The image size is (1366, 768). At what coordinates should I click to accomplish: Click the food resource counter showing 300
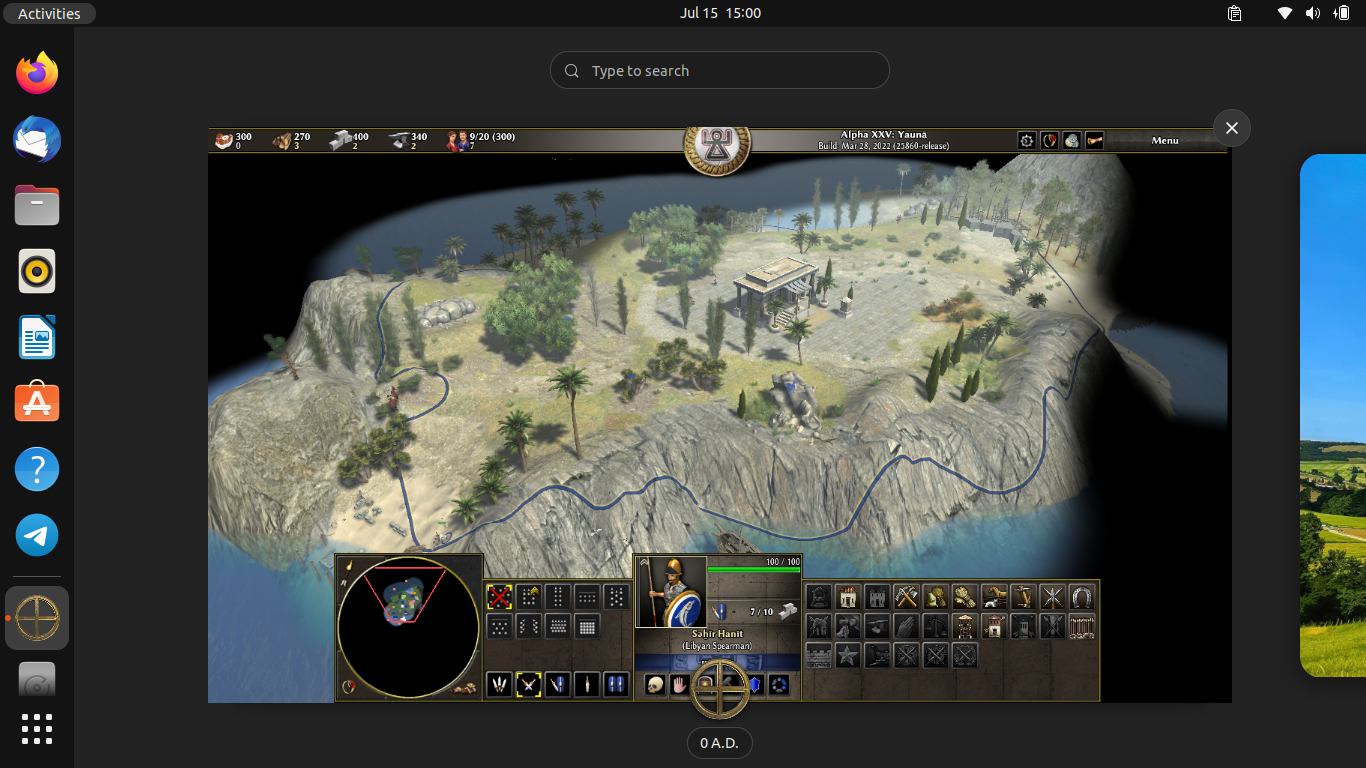click(x=234, y=140)
